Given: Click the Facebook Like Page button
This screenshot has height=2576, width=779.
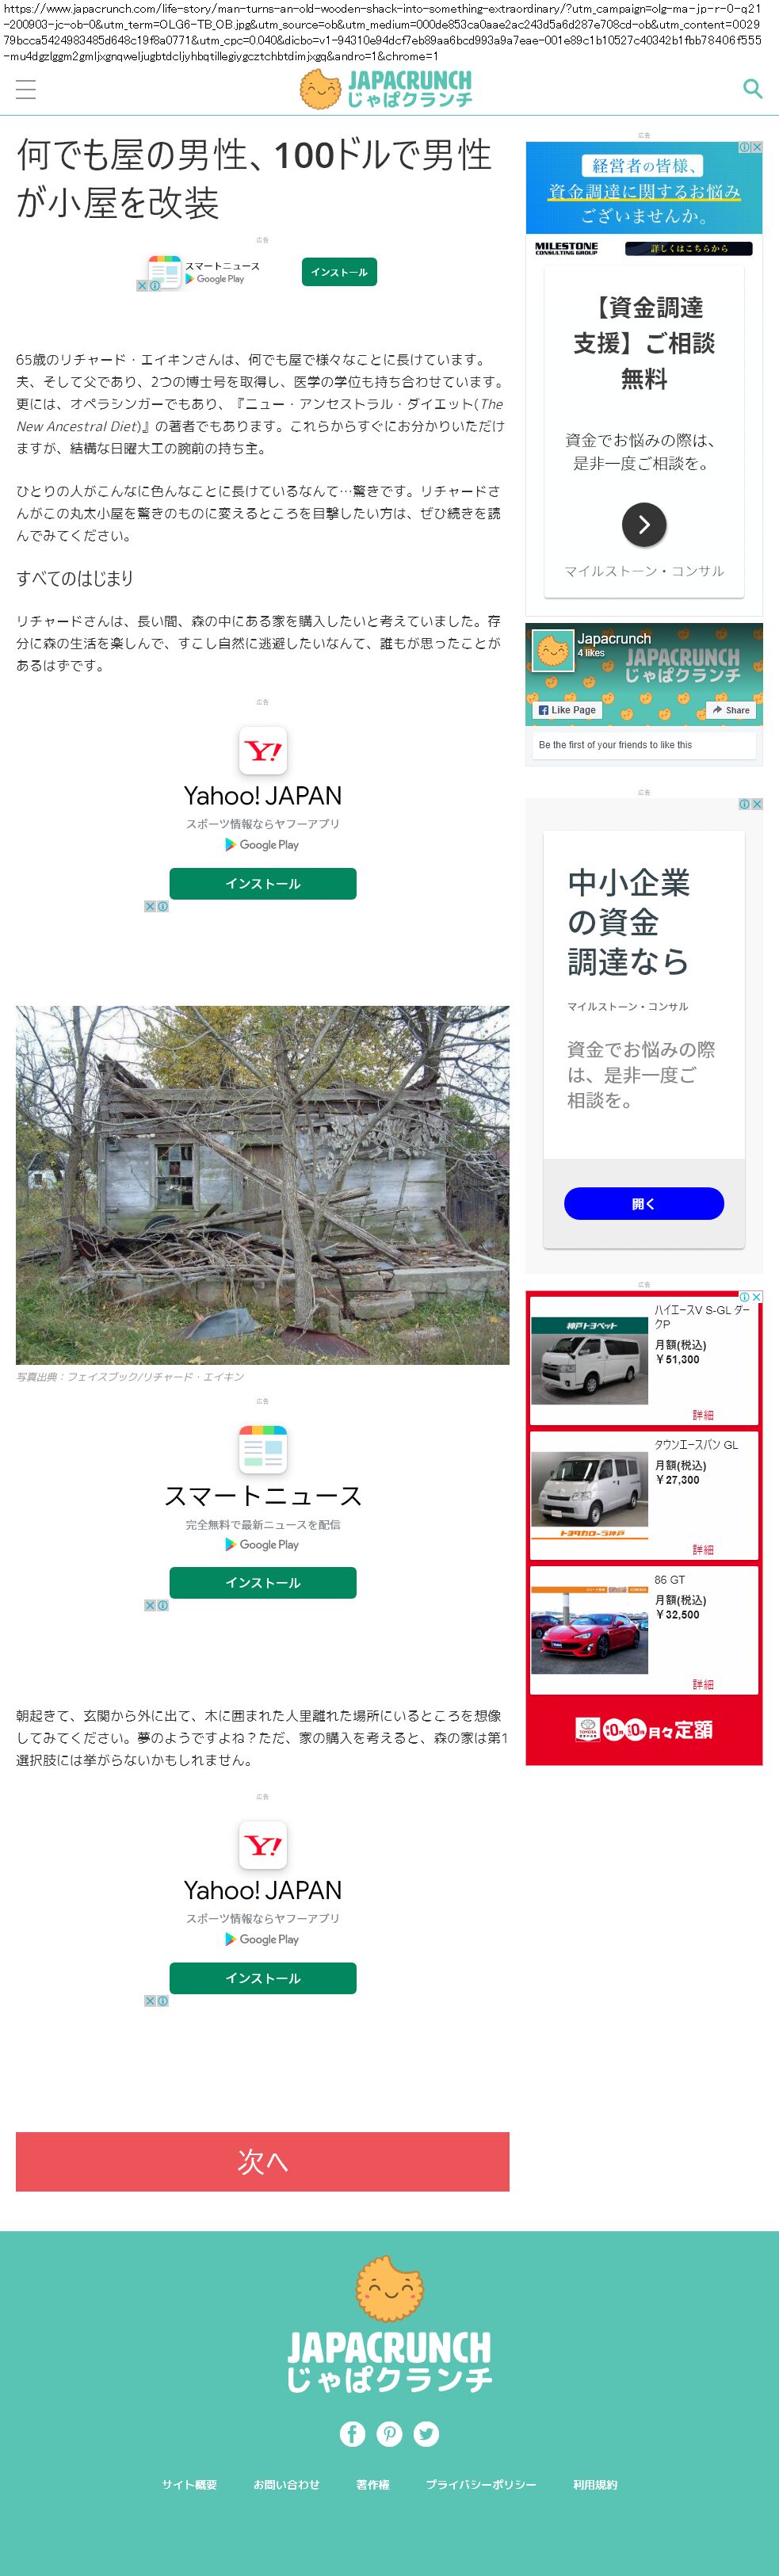Looking at the screenshot, I should click(567, 709).
